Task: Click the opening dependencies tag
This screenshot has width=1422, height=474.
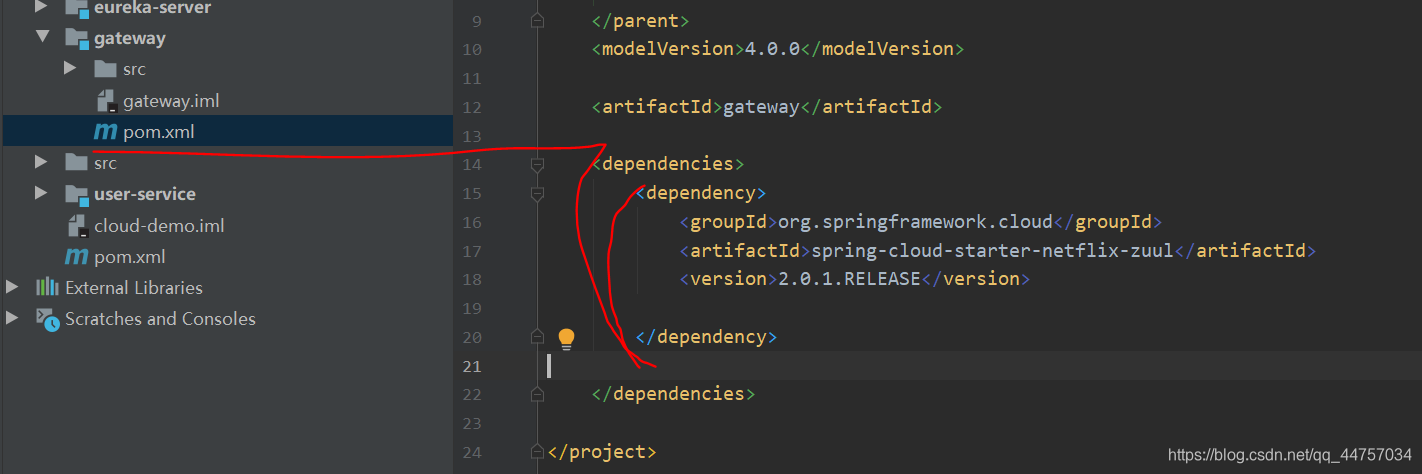Action: [x=668, y=163]
